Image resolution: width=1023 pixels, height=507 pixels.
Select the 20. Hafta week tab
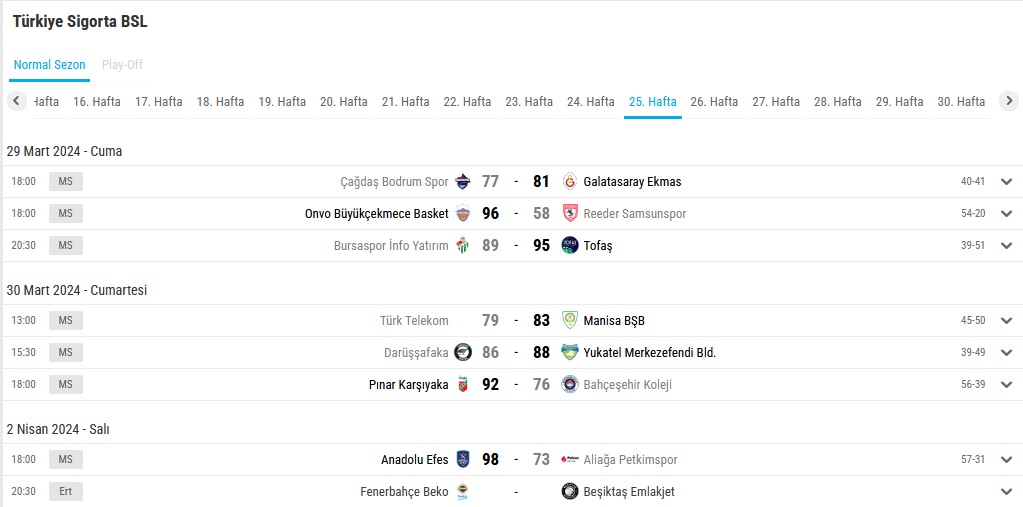click(x=344, y=102)
